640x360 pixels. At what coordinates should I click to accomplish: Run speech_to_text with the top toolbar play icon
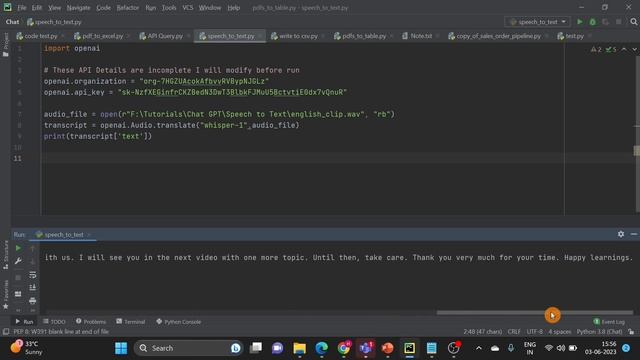pos(580,22)
